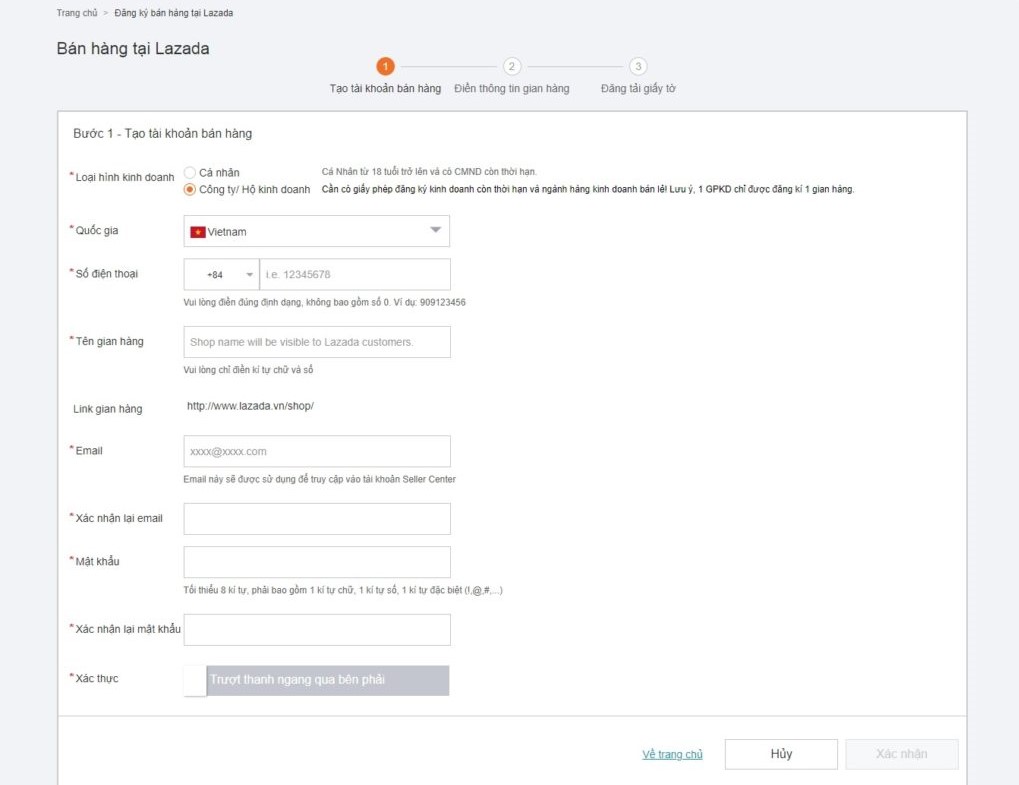Select Công ty/ Hộ kinh doanh option
Image resolution: width=1019 pixels, height=785 pixels.
click(x=190, y=190)
